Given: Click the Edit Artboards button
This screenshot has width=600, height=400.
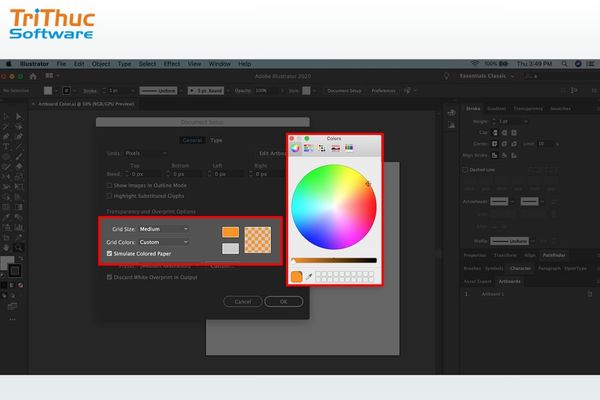Looking at the screenshot, I should tap(273, 153).
